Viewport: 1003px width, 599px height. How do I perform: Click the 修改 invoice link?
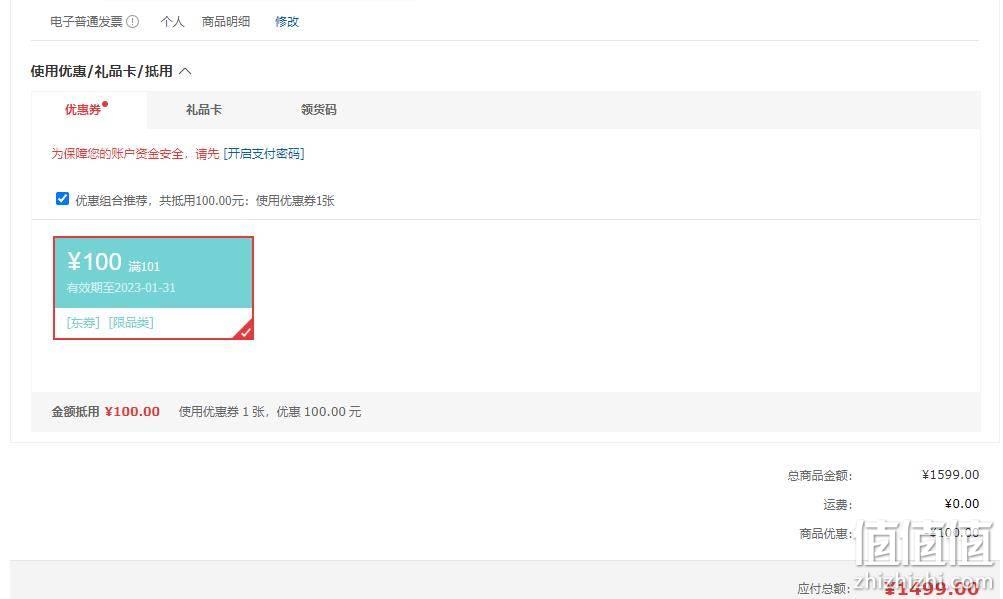287,22
